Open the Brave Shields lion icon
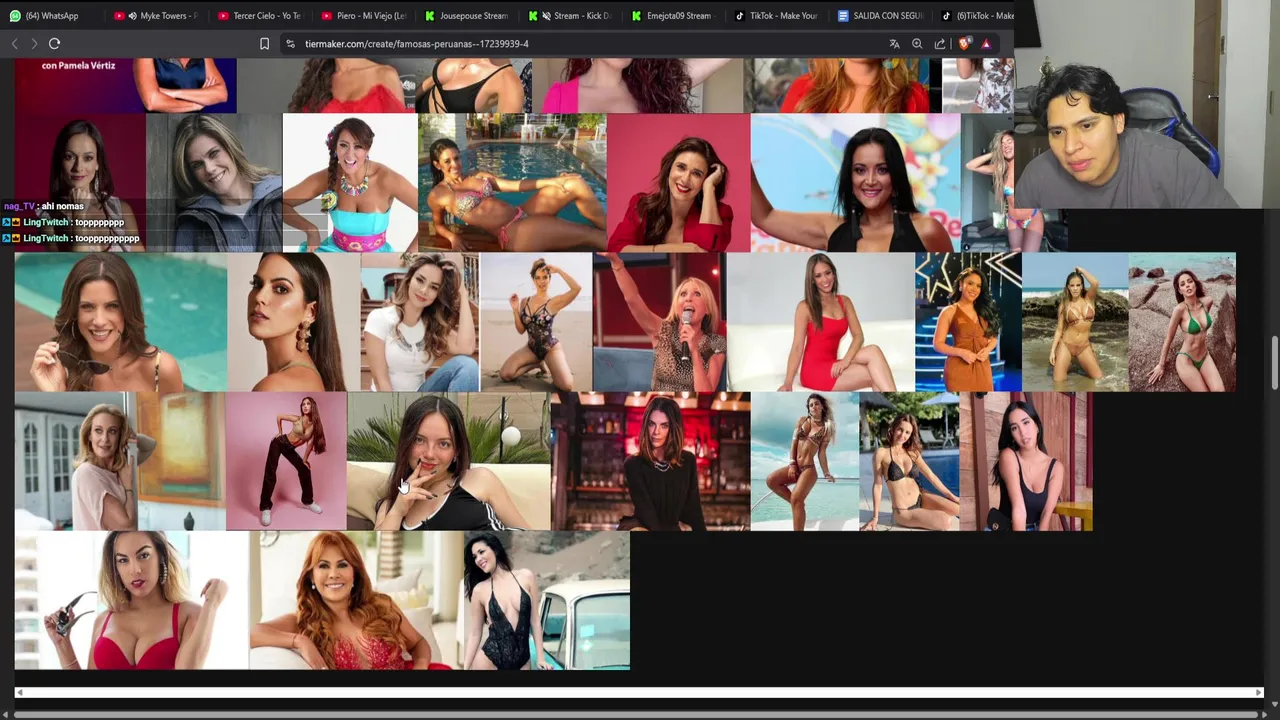 [x=964, y=44]
